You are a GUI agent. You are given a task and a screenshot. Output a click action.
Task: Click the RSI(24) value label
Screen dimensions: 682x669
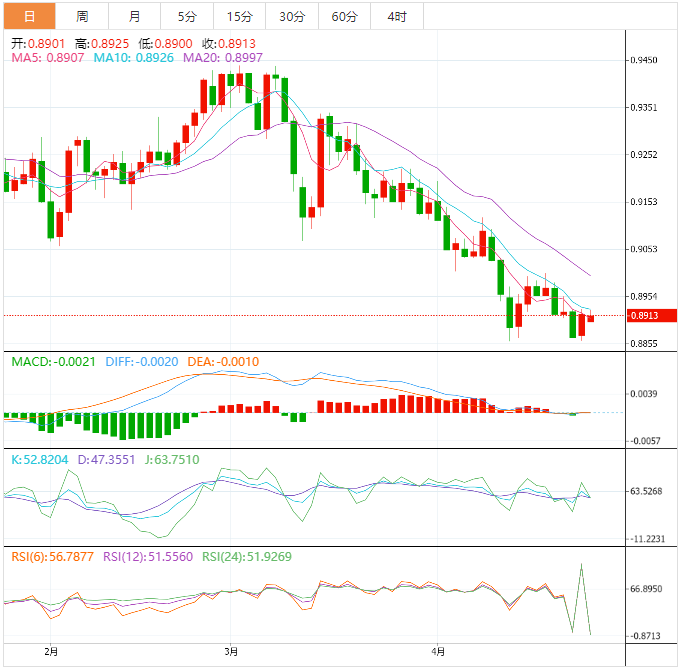pyautogui.click(x=247, y=557)
